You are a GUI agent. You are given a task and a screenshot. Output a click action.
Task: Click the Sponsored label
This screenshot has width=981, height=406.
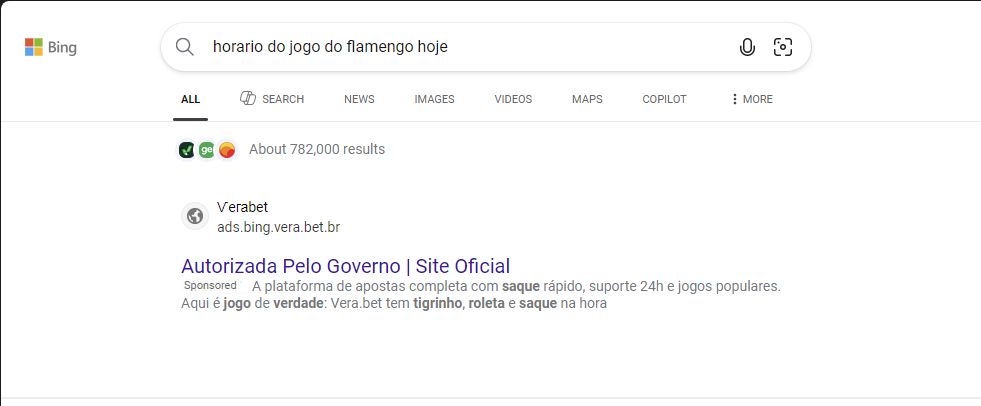[x=210, y=285]
